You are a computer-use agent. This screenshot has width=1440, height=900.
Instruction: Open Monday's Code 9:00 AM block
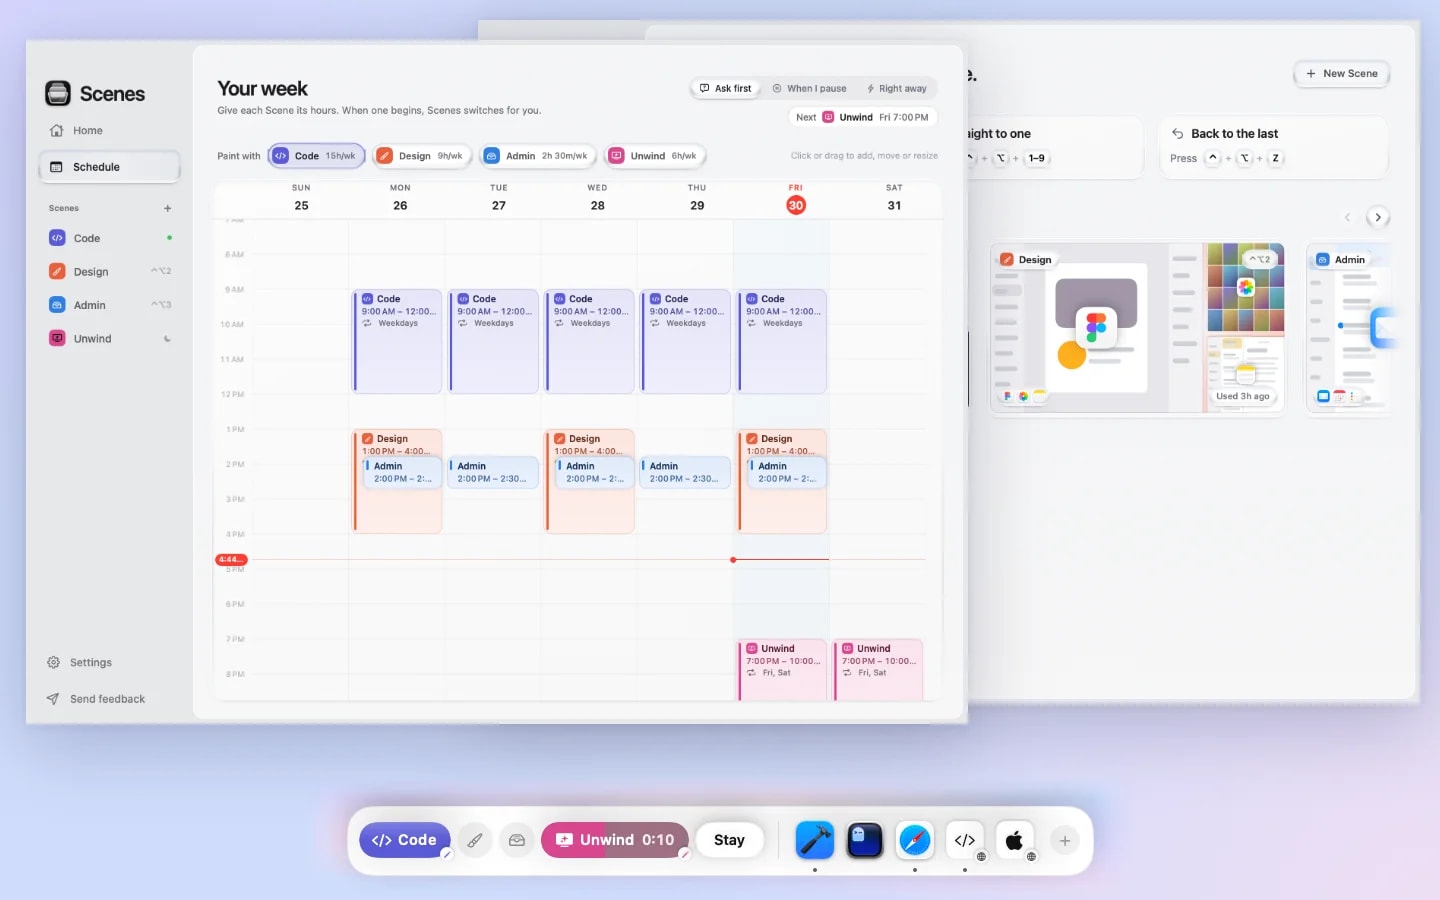[397, 341]
